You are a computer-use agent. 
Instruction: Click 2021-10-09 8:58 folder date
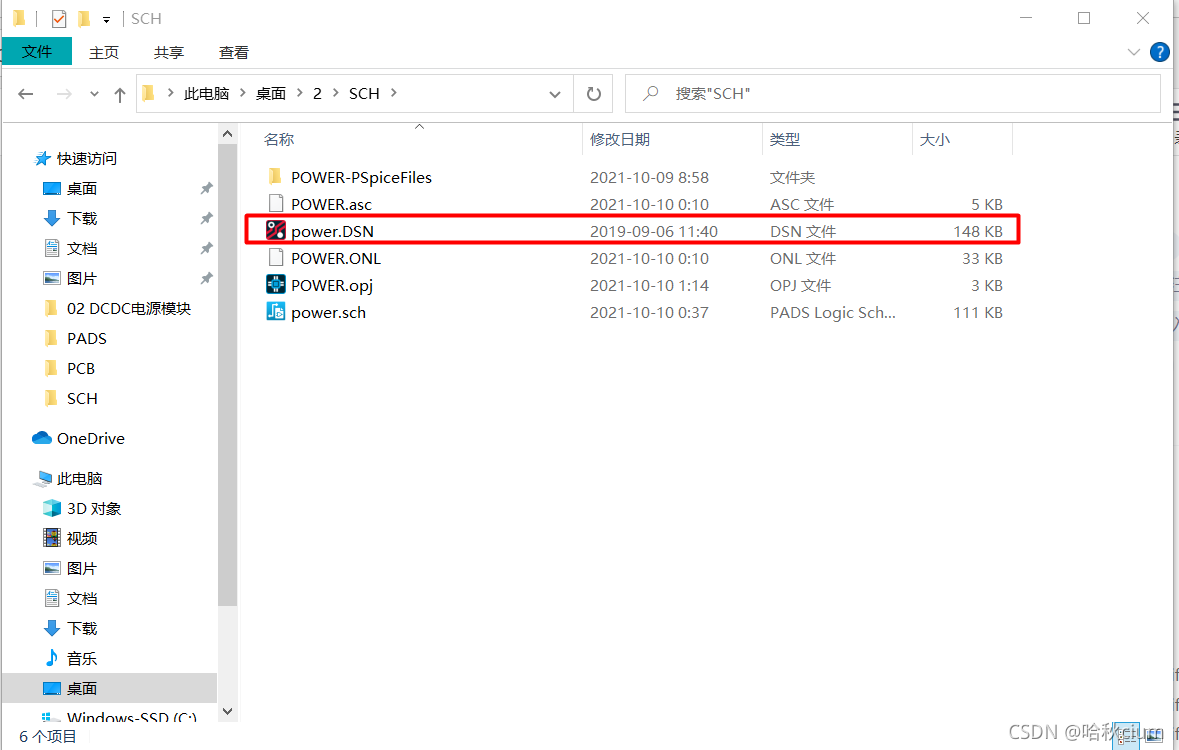pos(649,178)
